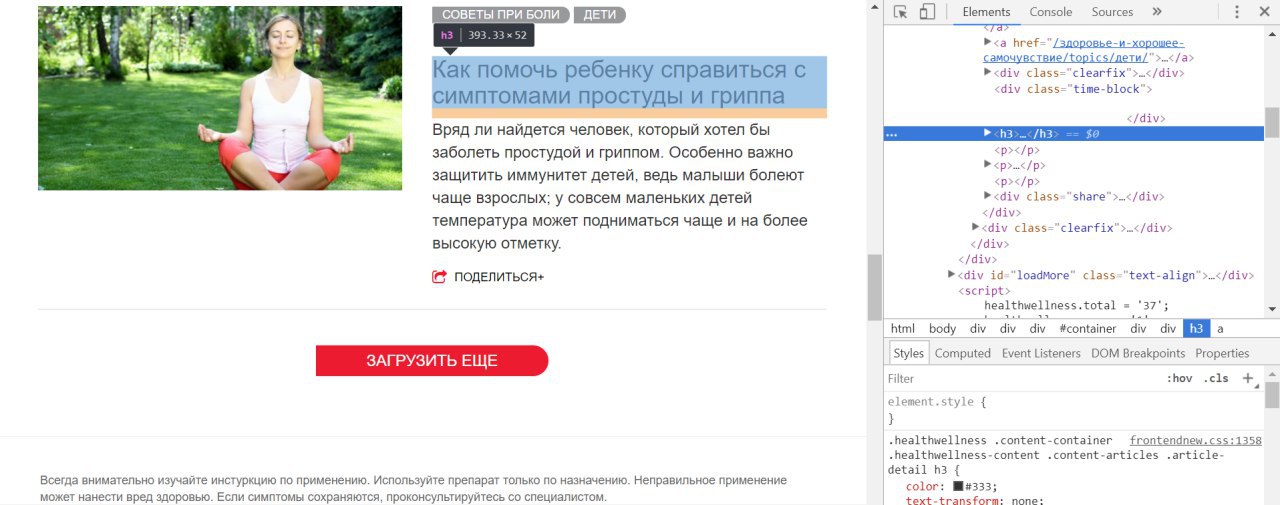Select the Styles sidebar tab
The image size is (1280, 505).
pos(909,353)
